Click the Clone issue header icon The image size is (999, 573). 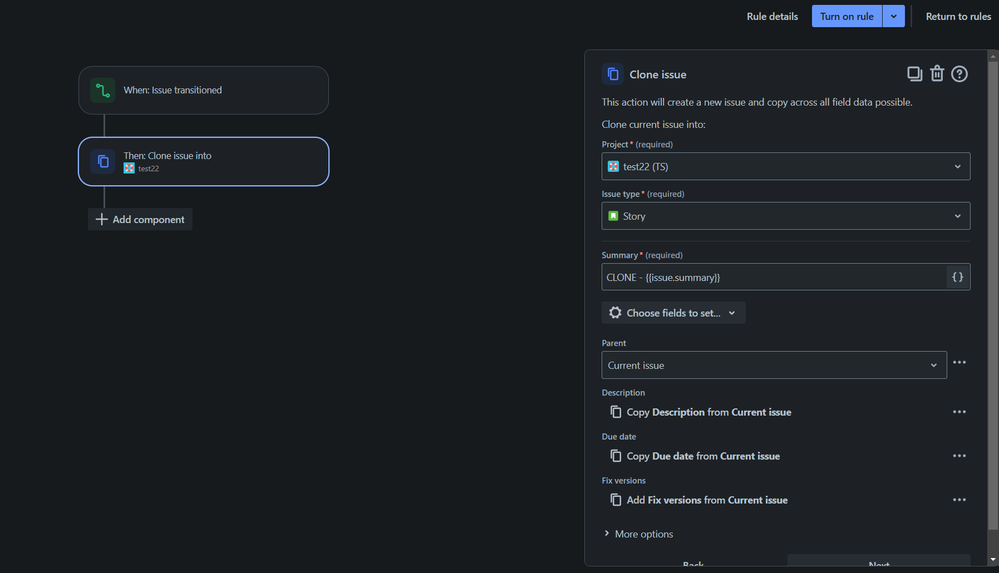612,74
